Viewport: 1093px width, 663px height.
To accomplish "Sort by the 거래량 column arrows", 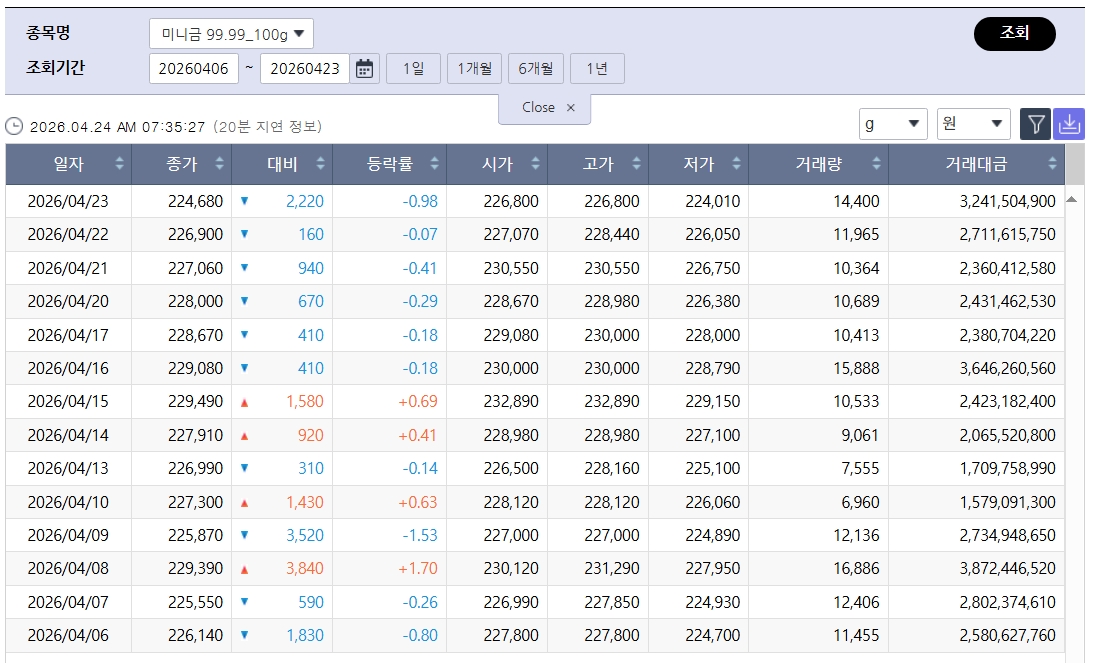I will click(876, 164).
